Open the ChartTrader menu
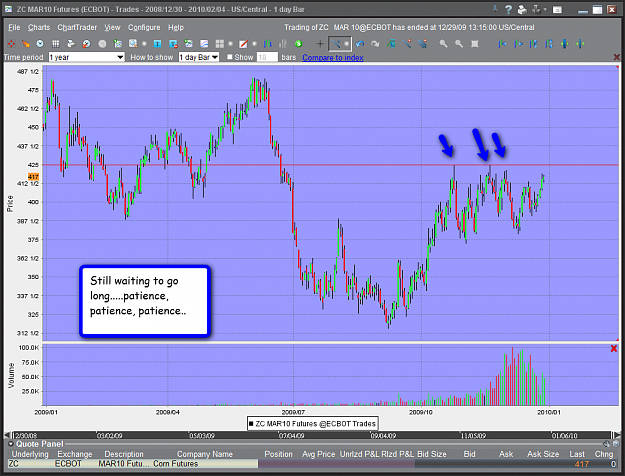The image size is (625, 476). (77, 27)
